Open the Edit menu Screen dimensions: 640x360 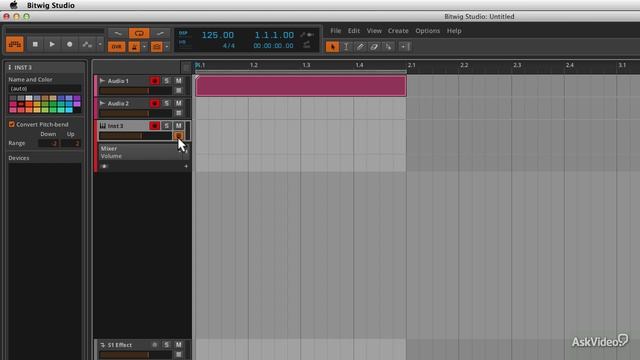353,31
